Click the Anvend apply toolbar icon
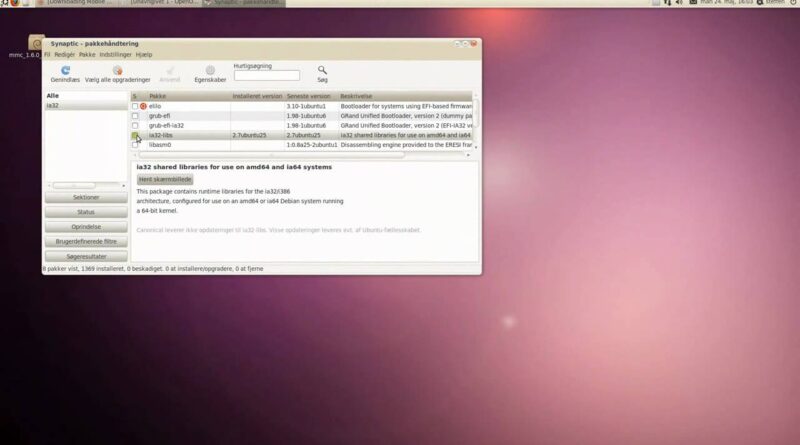 170,70
